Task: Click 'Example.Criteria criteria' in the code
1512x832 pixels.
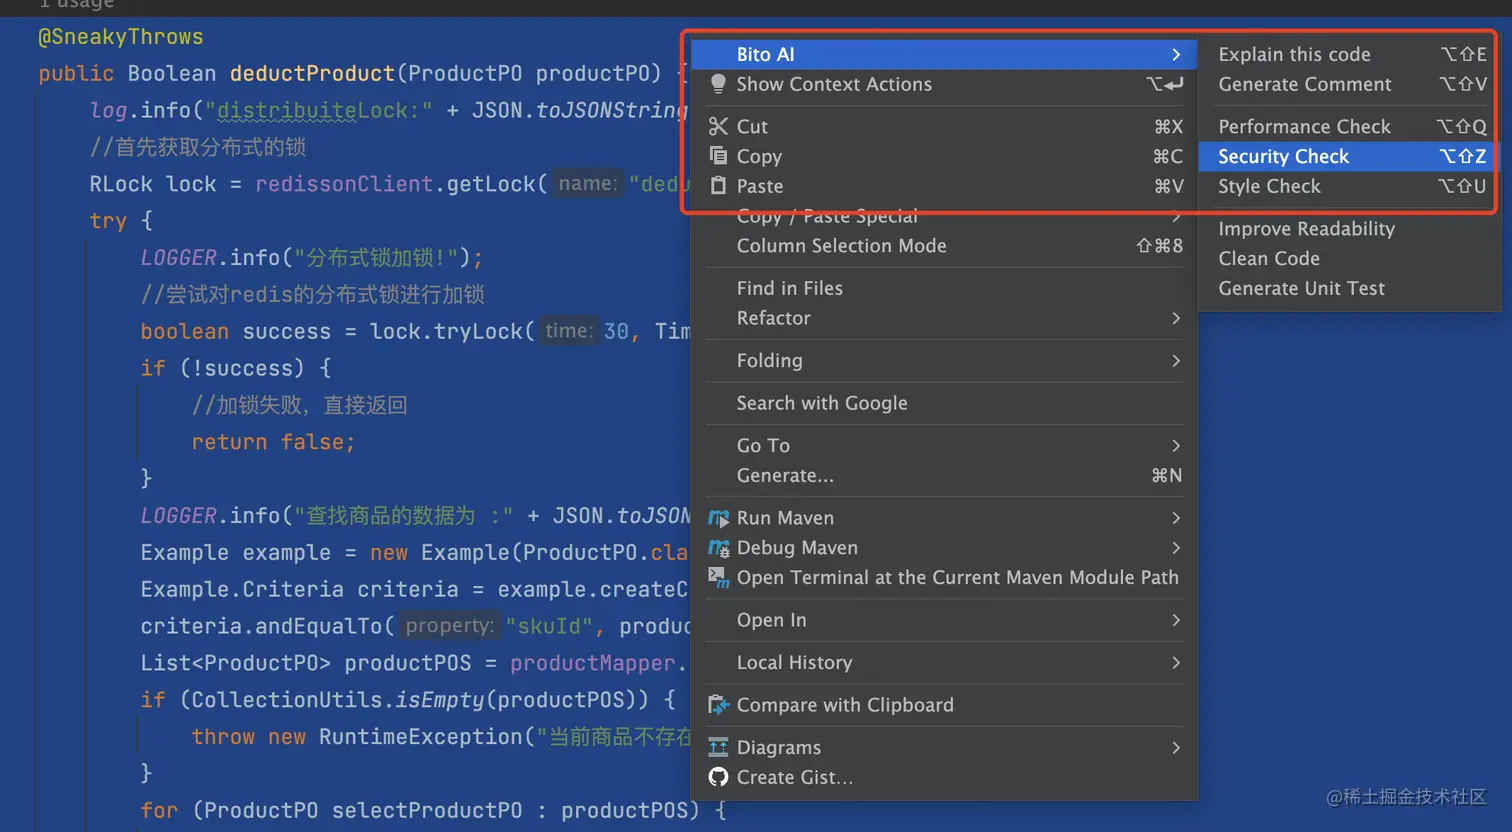Action: 299,589
